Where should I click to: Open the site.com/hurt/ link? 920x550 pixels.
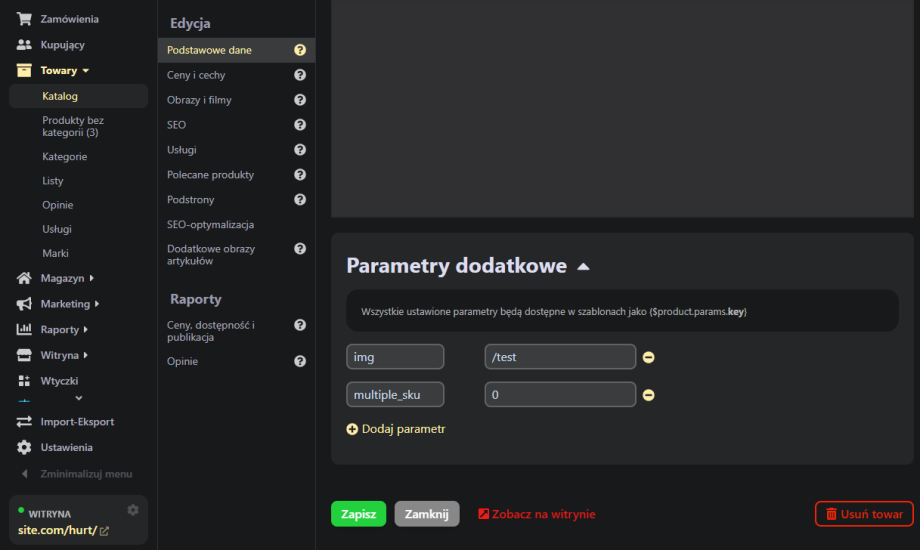coord(57,530)
